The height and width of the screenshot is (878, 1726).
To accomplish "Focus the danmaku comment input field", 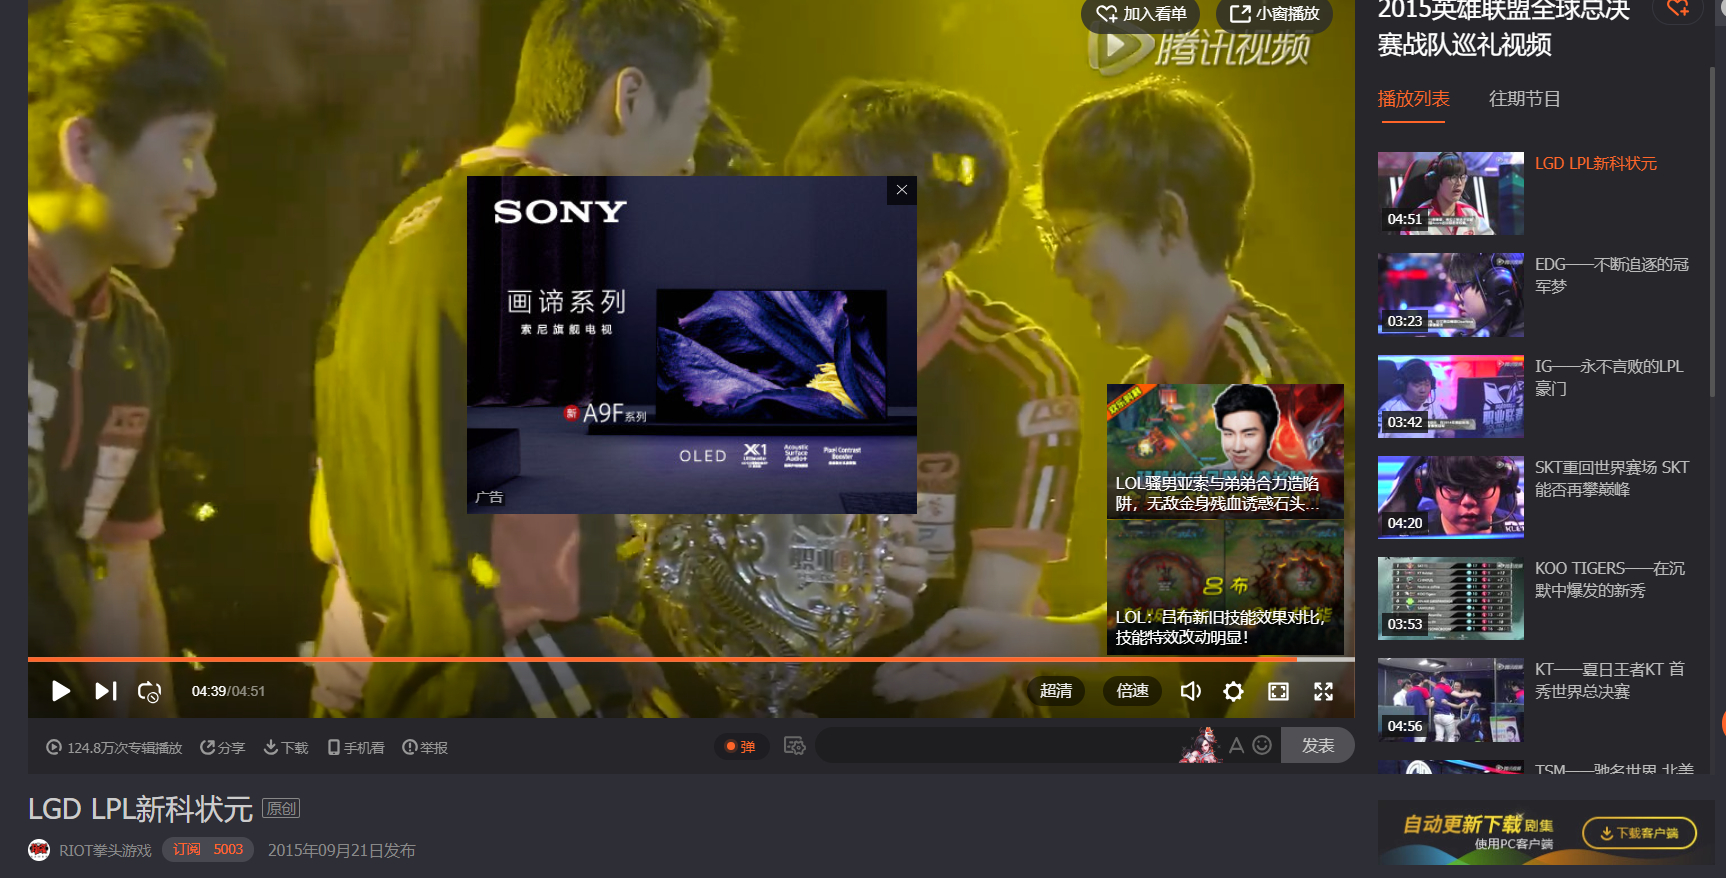I will tap(996, 746).
